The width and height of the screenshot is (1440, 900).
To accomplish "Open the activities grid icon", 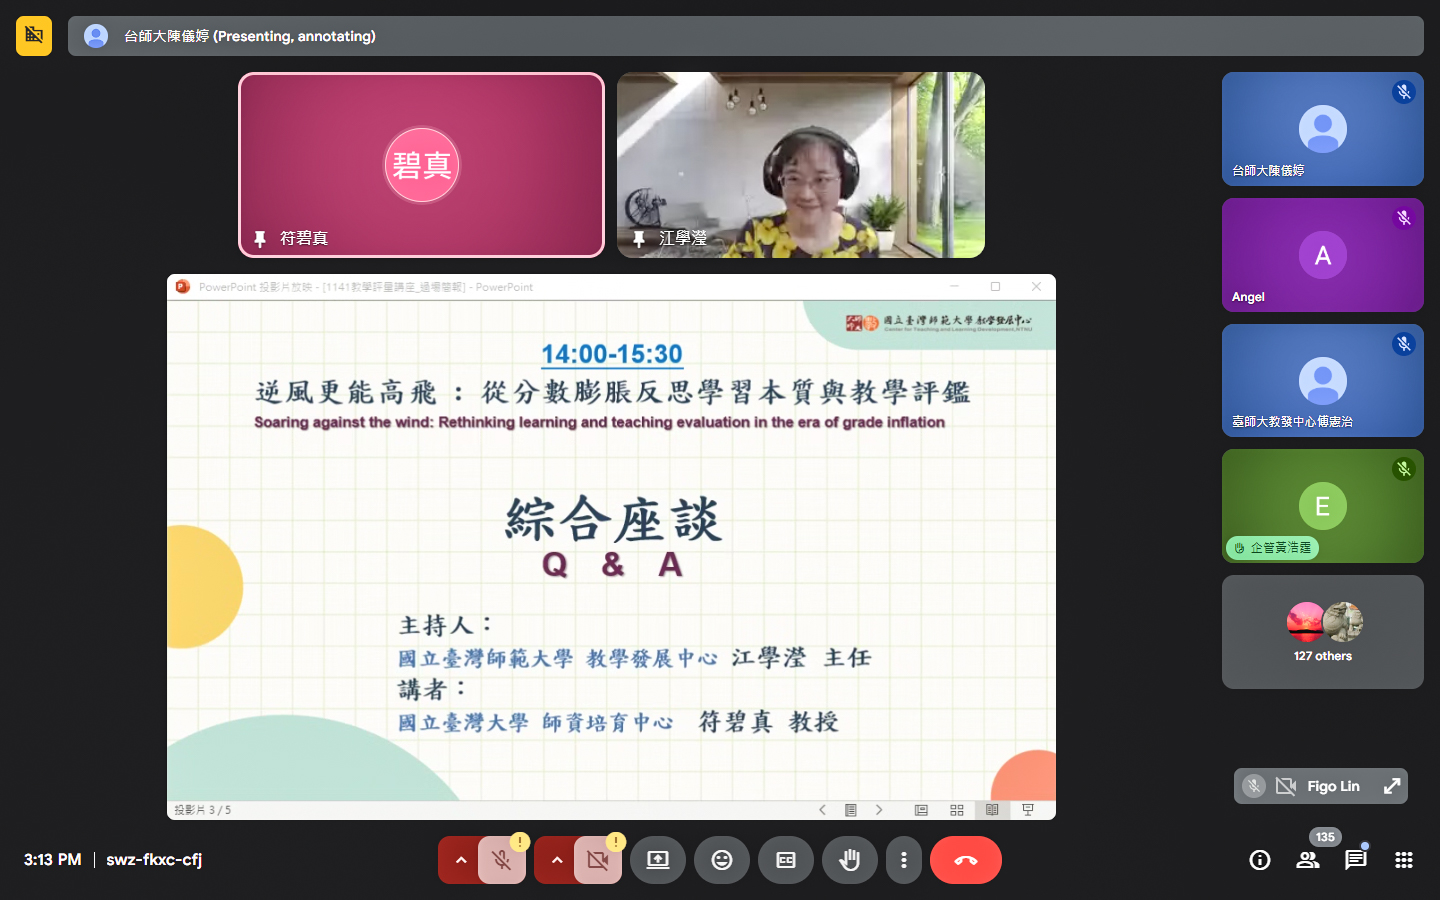I will point(1404,860).
